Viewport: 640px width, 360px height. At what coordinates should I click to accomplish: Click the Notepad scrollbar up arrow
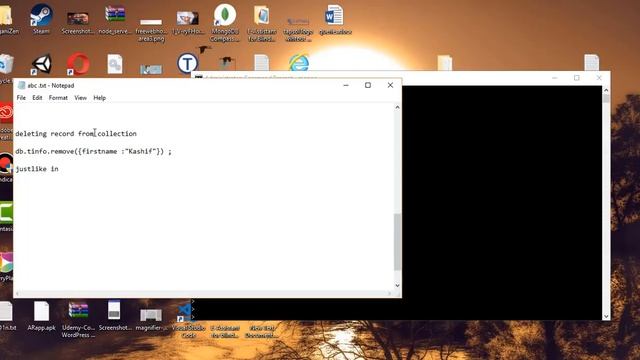click(397, 107)
